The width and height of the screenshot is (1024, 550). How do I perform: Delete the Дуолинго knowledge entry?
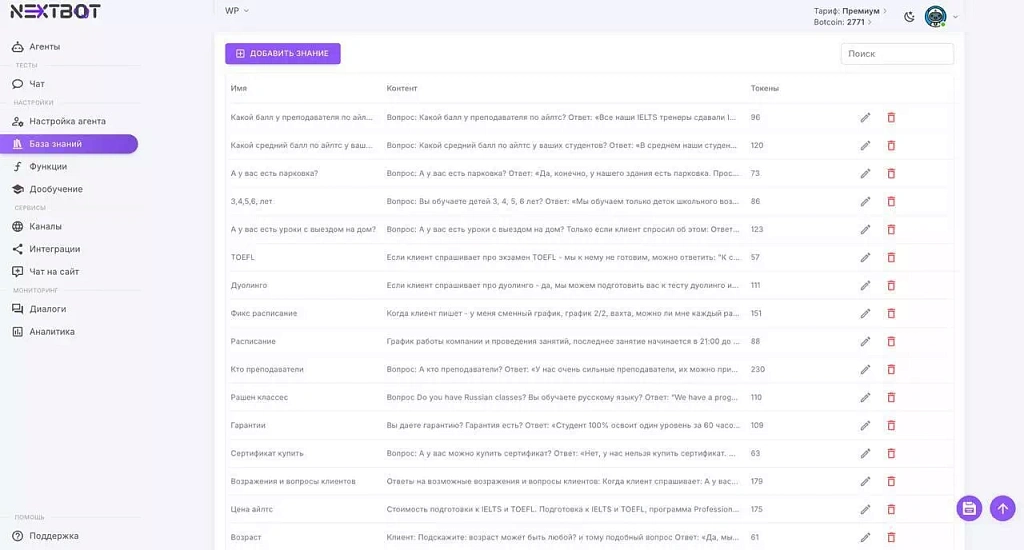pos(891,285)
